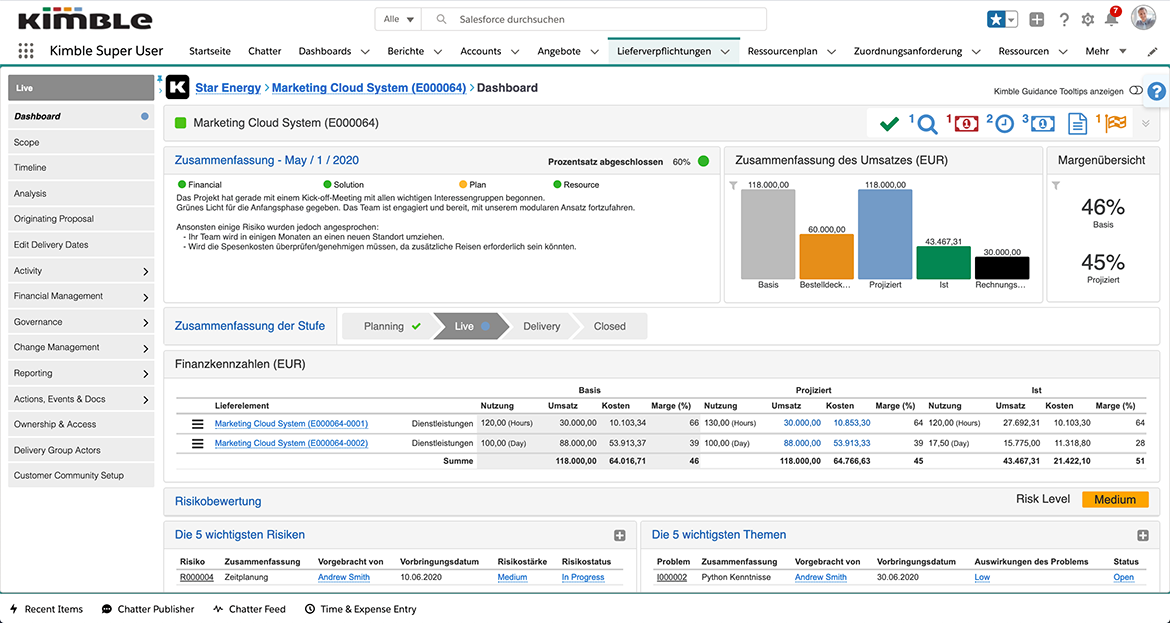Open Originating Proposal in the sidebar
This screenshot has height=623, width=1170.
[x=81, y=219]
